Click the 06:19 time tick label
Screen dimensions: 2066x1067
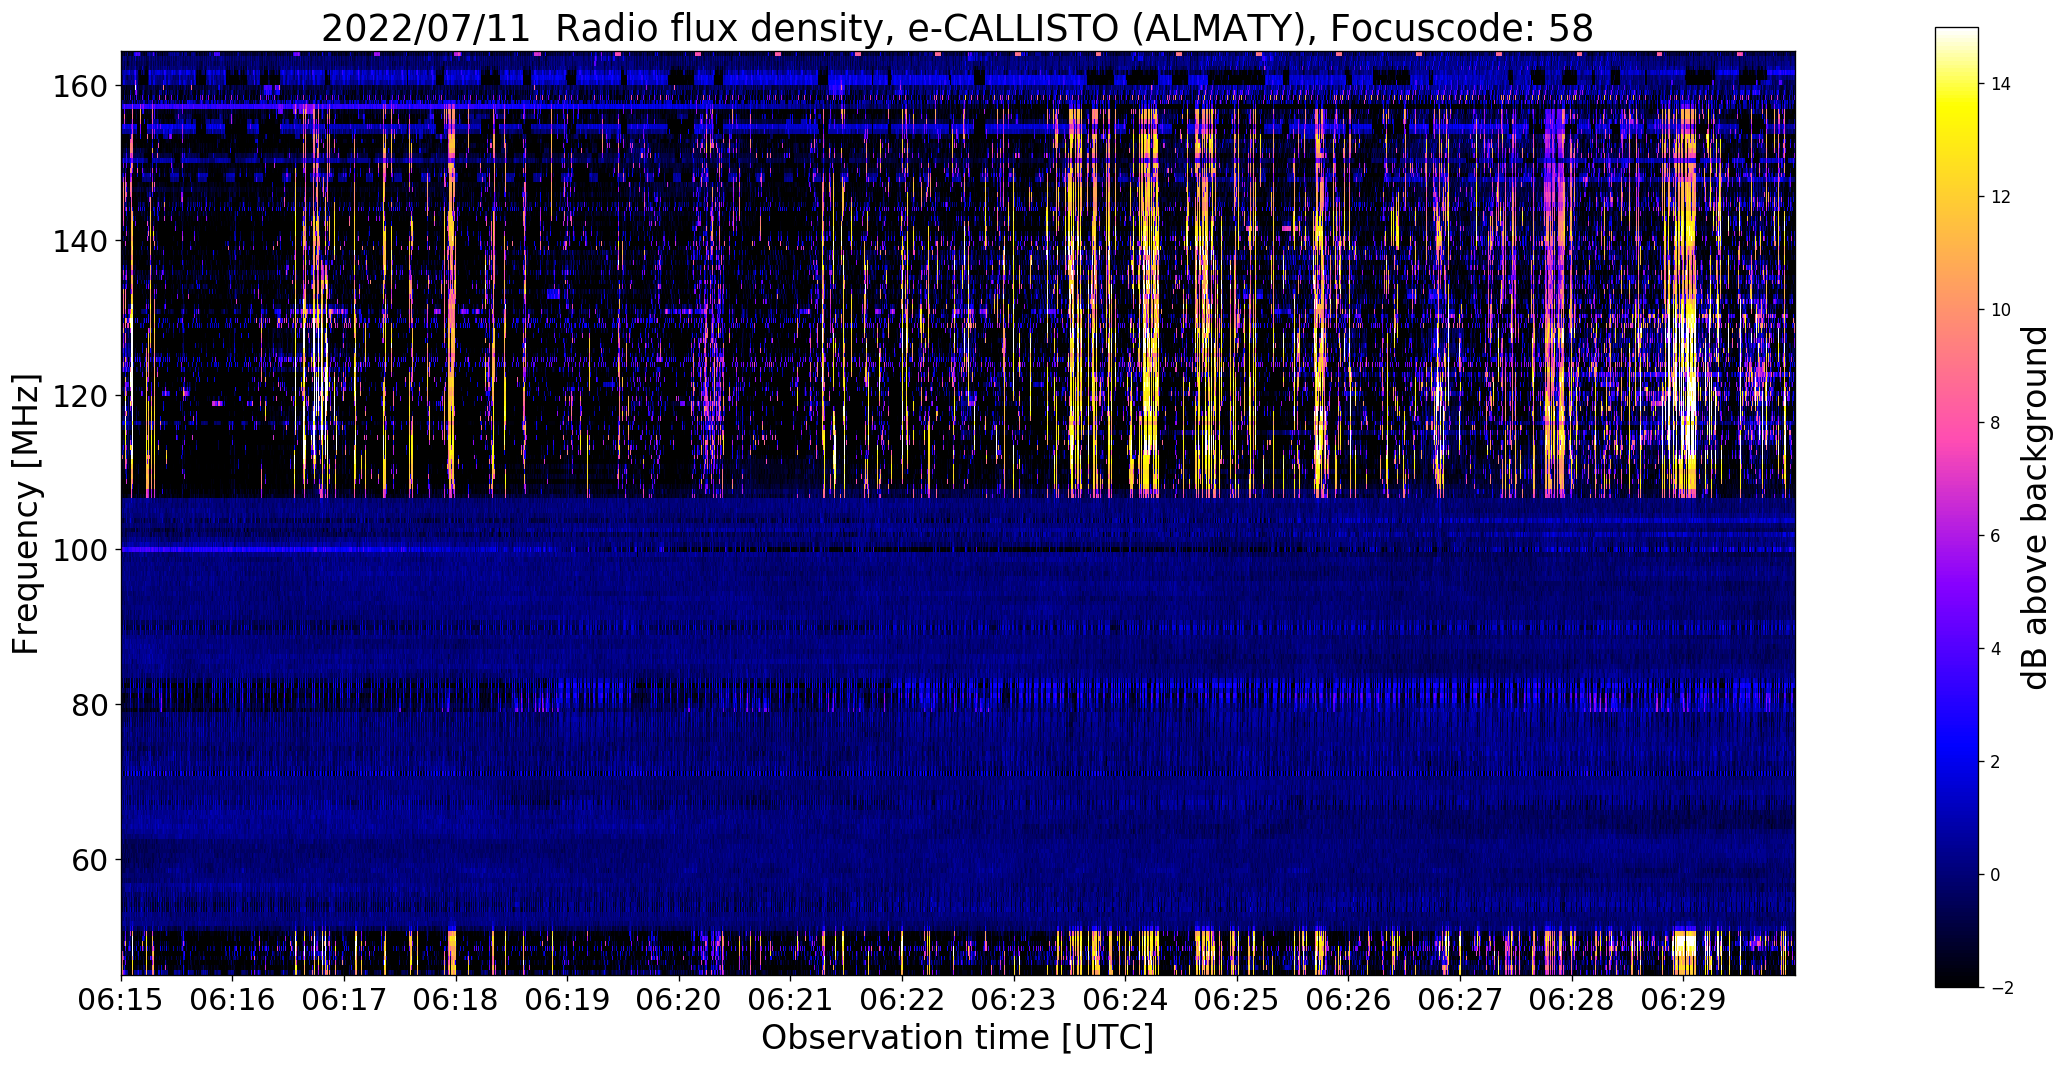[x=567, y=1000]
